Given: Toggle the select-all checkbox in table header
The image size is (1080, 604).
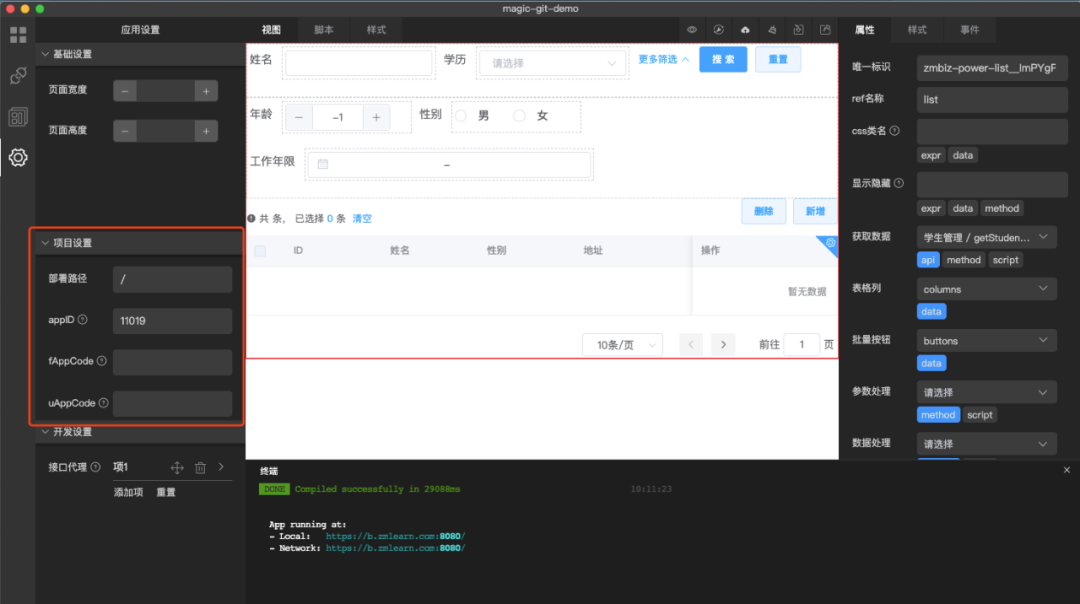Looking at the screenshot, I should pos(260,251).
